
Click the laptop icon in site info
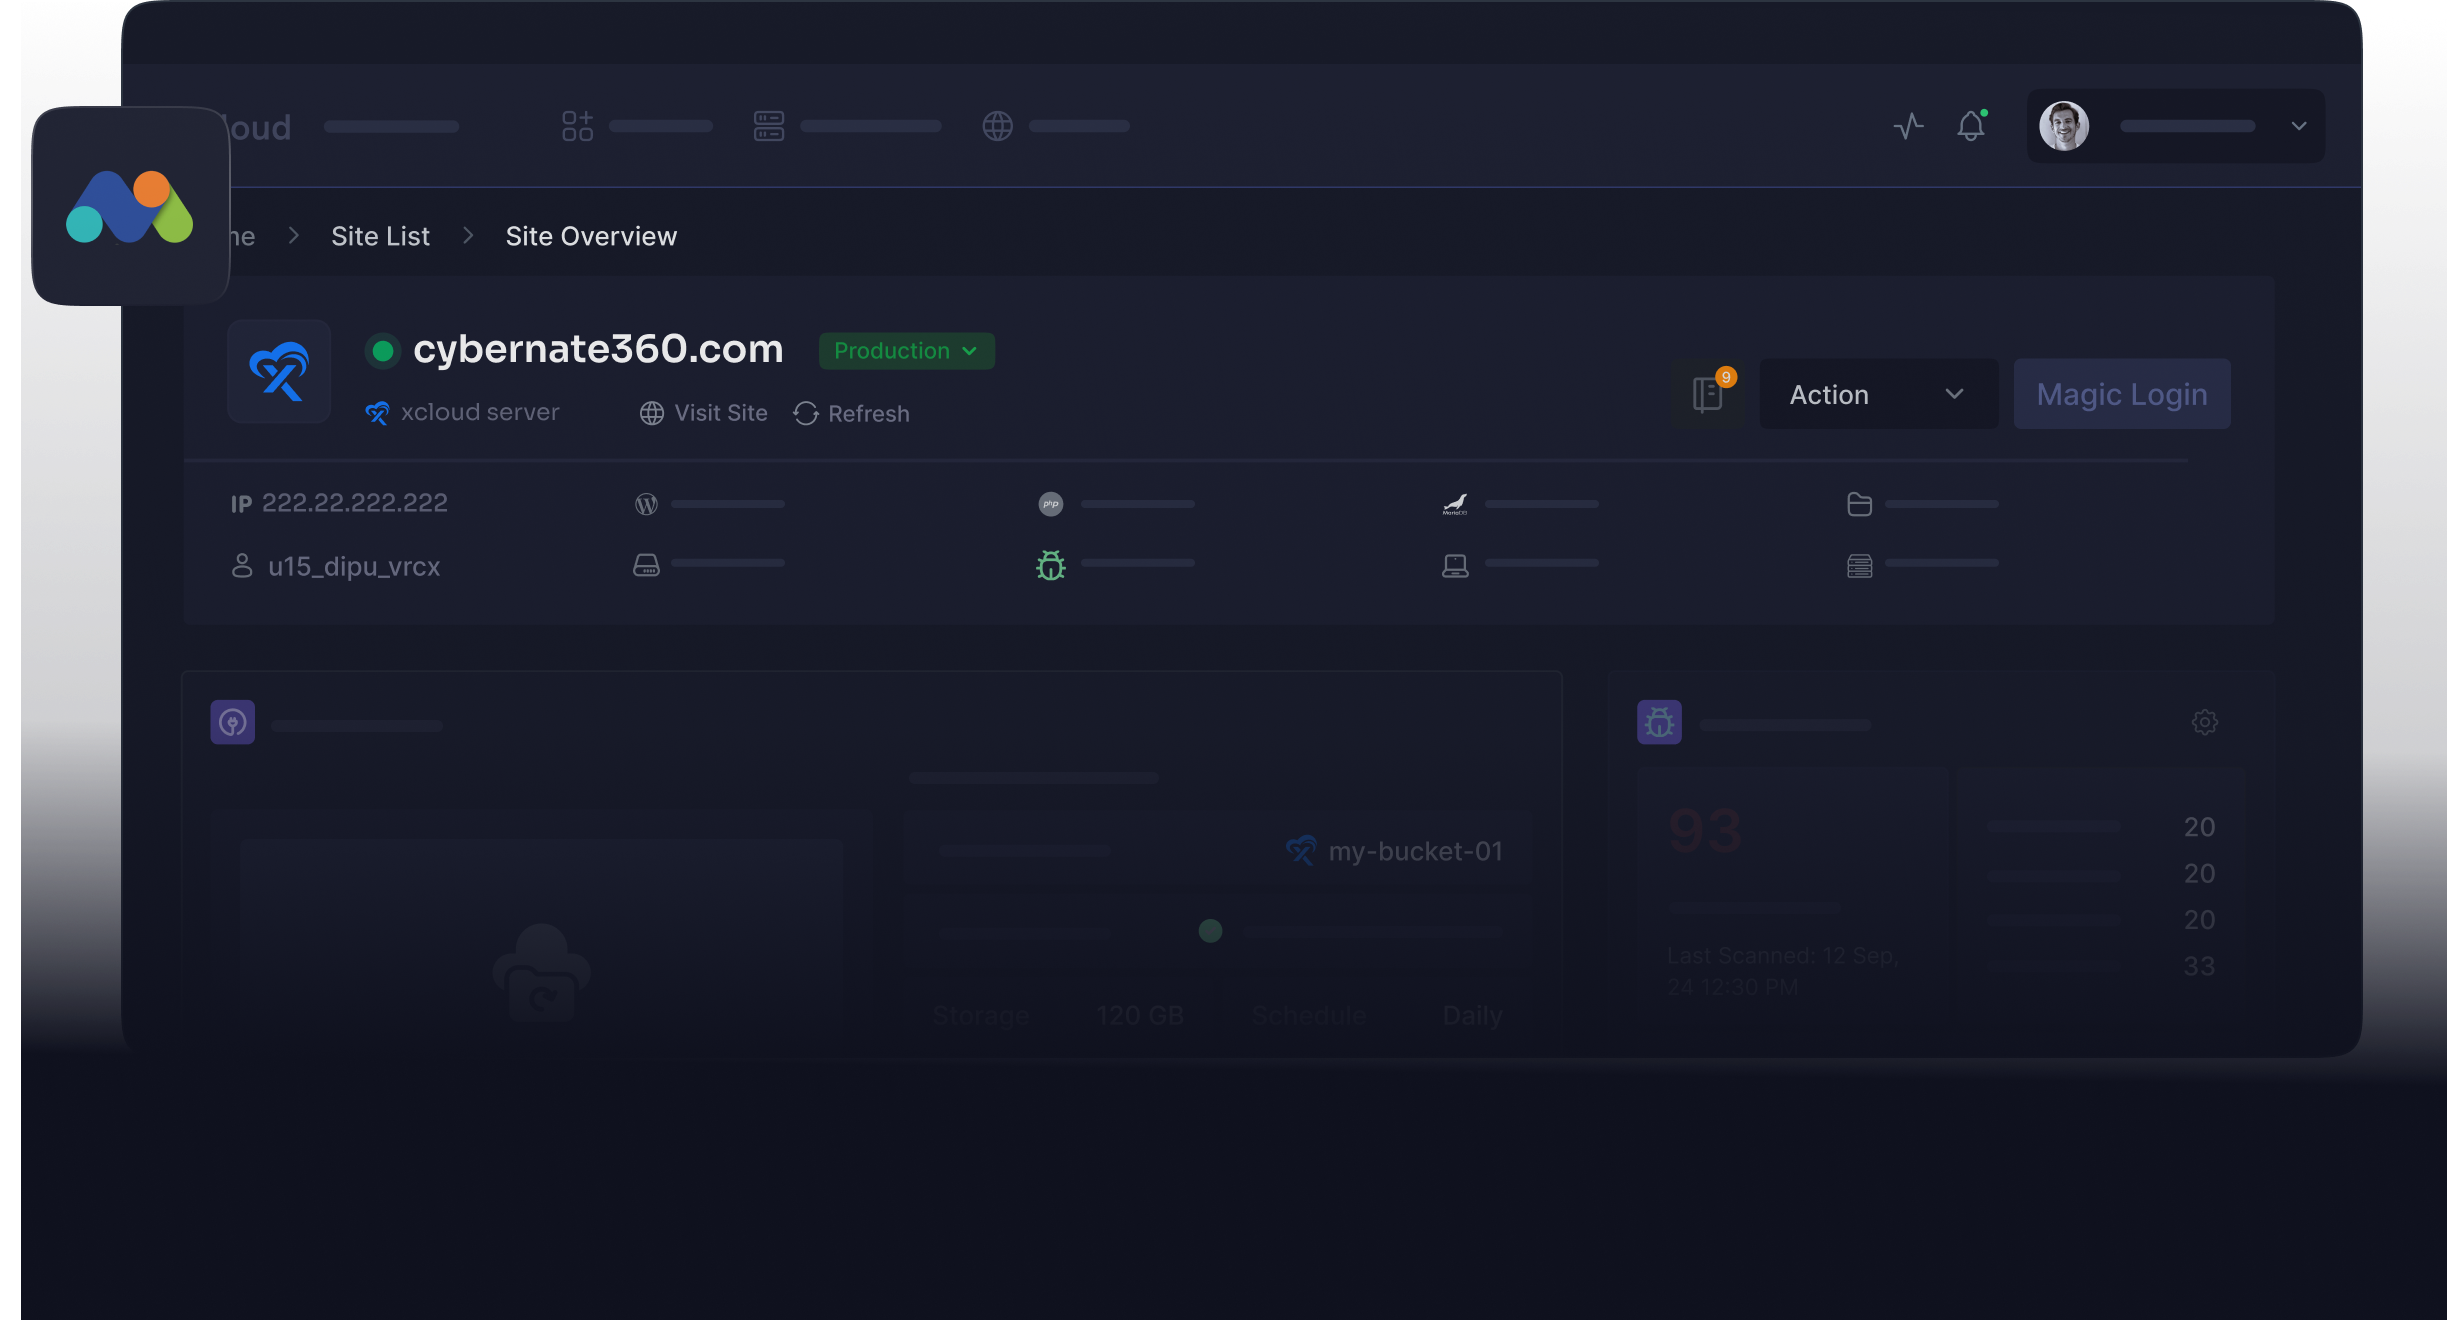(x=1455, y=566)
